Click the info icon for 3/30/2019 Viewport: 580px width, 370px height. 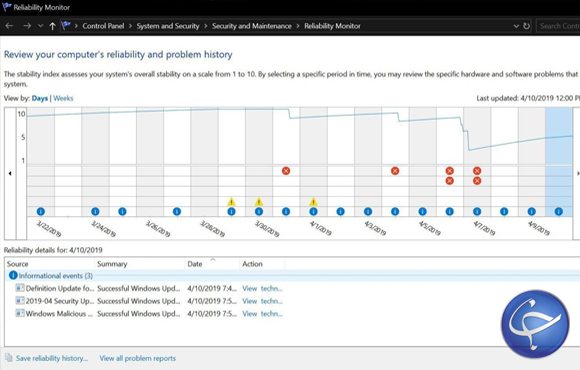259,212
